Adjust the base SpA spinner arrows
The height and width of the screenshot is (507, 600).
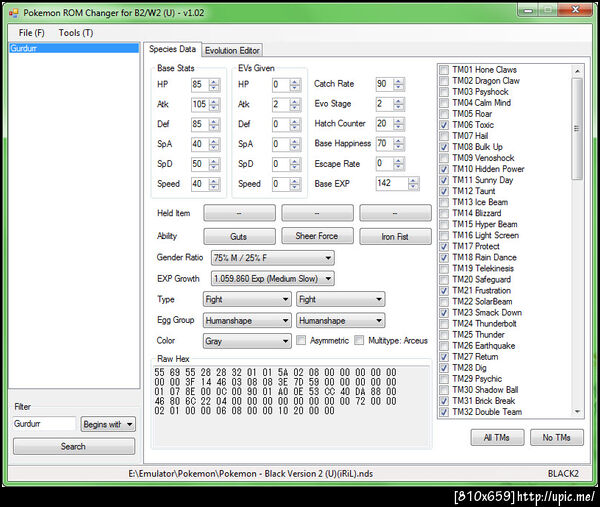[215, 144]
